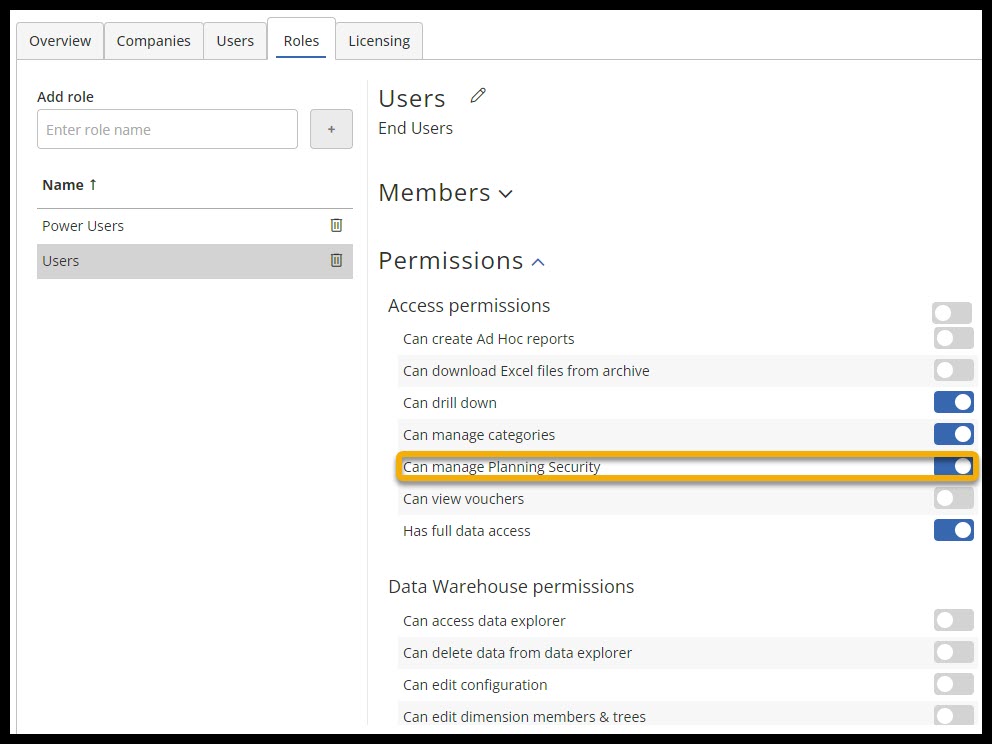992x744 pixels.
Task: Select the Power Users role
Action: [x=83, y=226]
